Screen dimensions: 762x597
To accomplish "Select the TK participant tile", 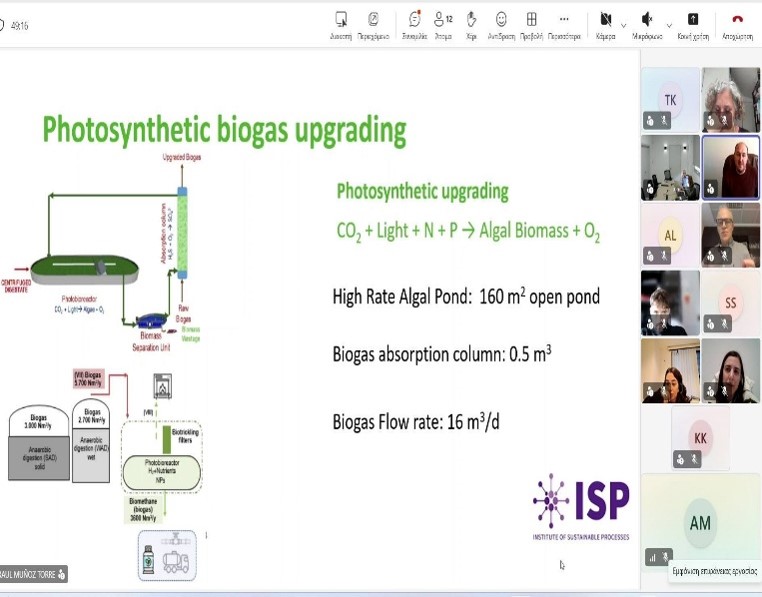I will 670,100.
